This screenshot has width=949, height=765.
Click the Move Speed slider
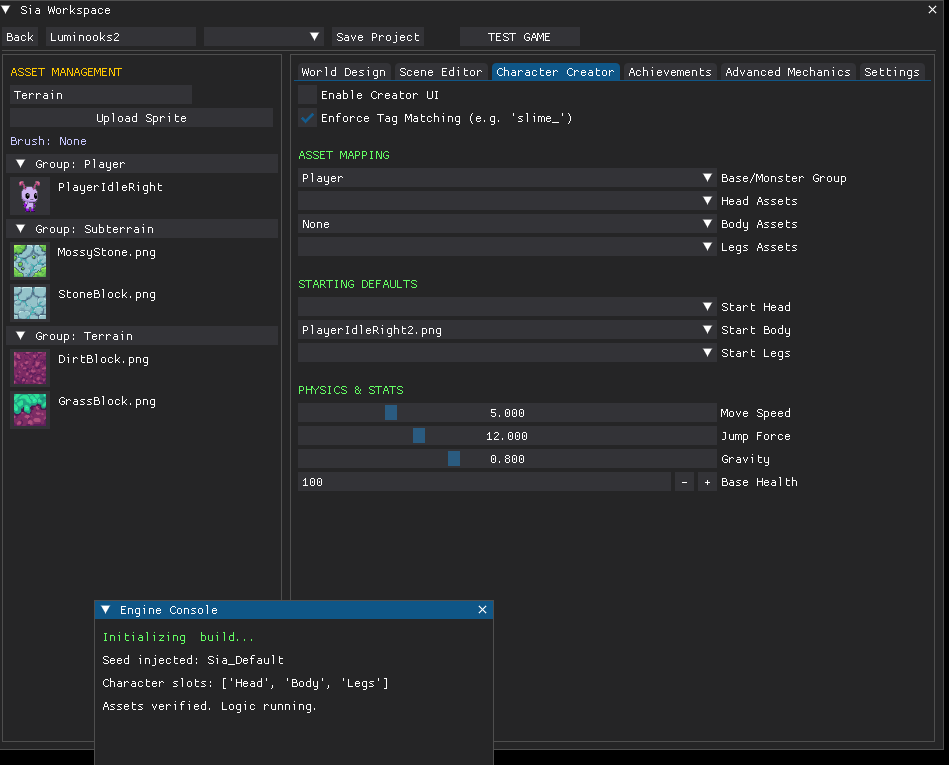507,413
